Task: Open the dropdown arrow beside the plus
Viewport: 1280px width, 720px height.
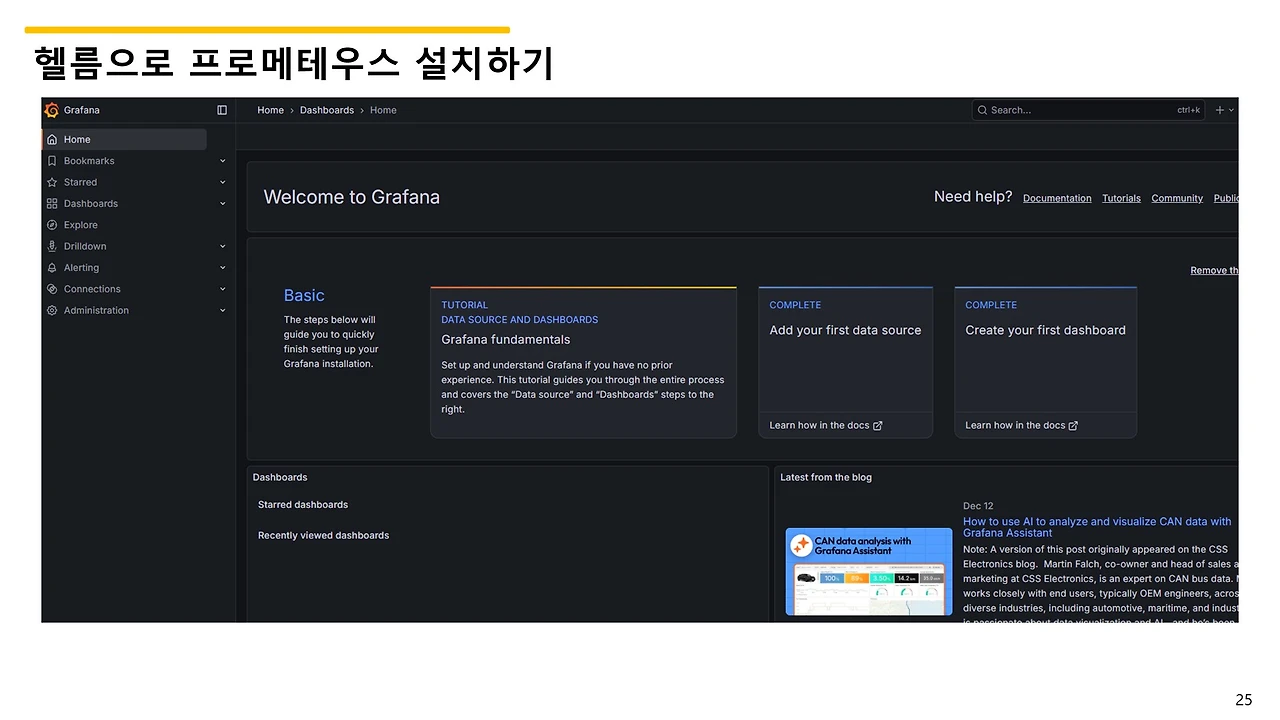Action: click(1231, 110)
